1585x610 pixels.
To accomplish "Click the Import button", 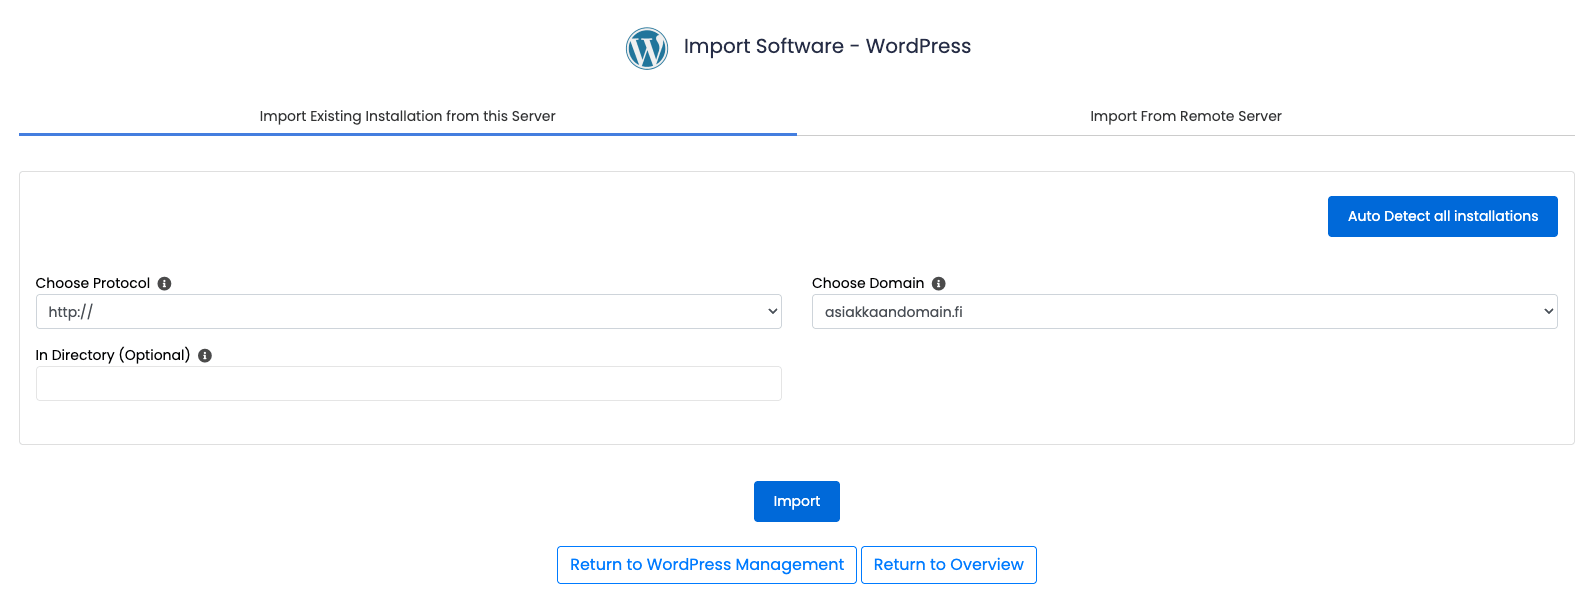I will point(797,501).
